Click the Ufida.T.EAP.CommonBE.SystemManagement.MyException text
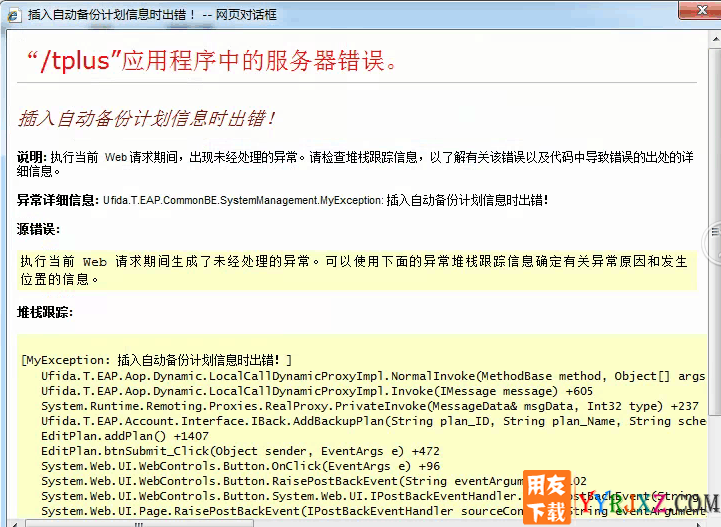 pyautogui.click(x=243, y=200)
